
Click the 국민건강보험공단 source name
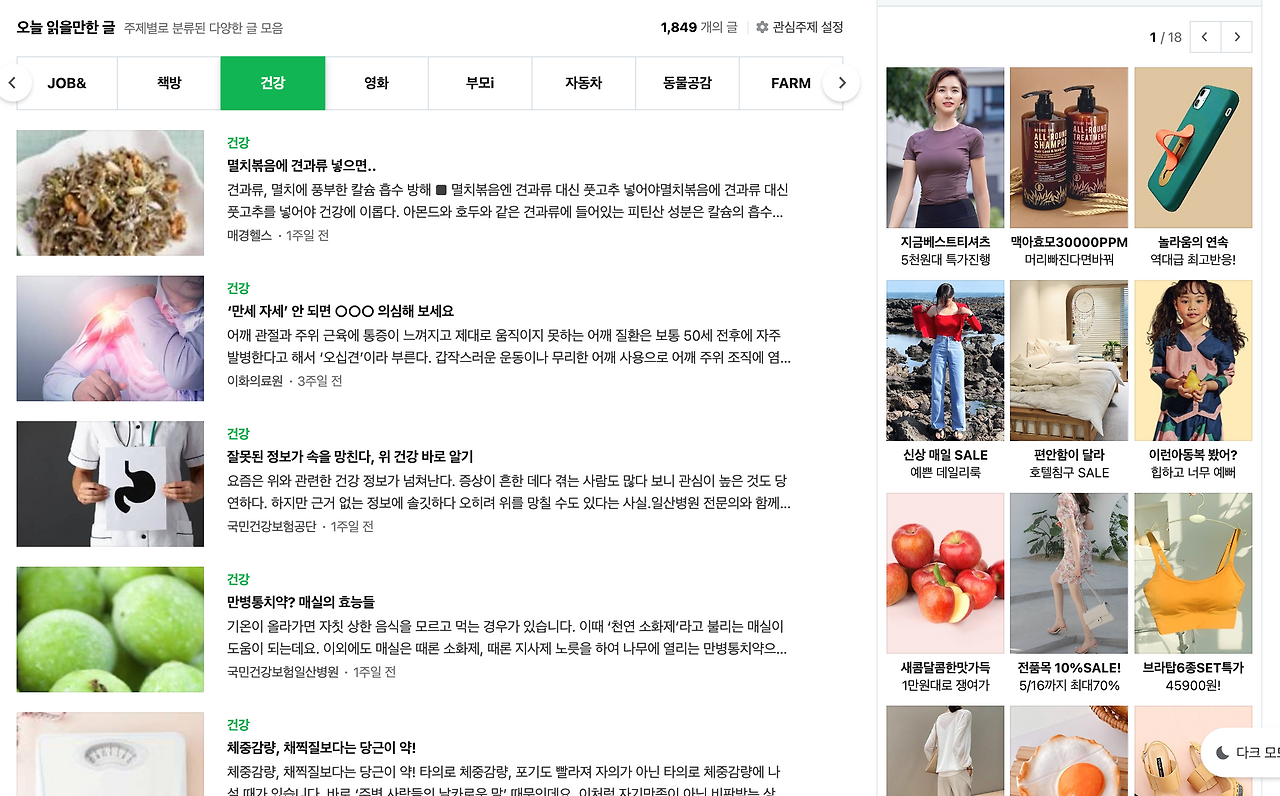(x=271, y=526)
